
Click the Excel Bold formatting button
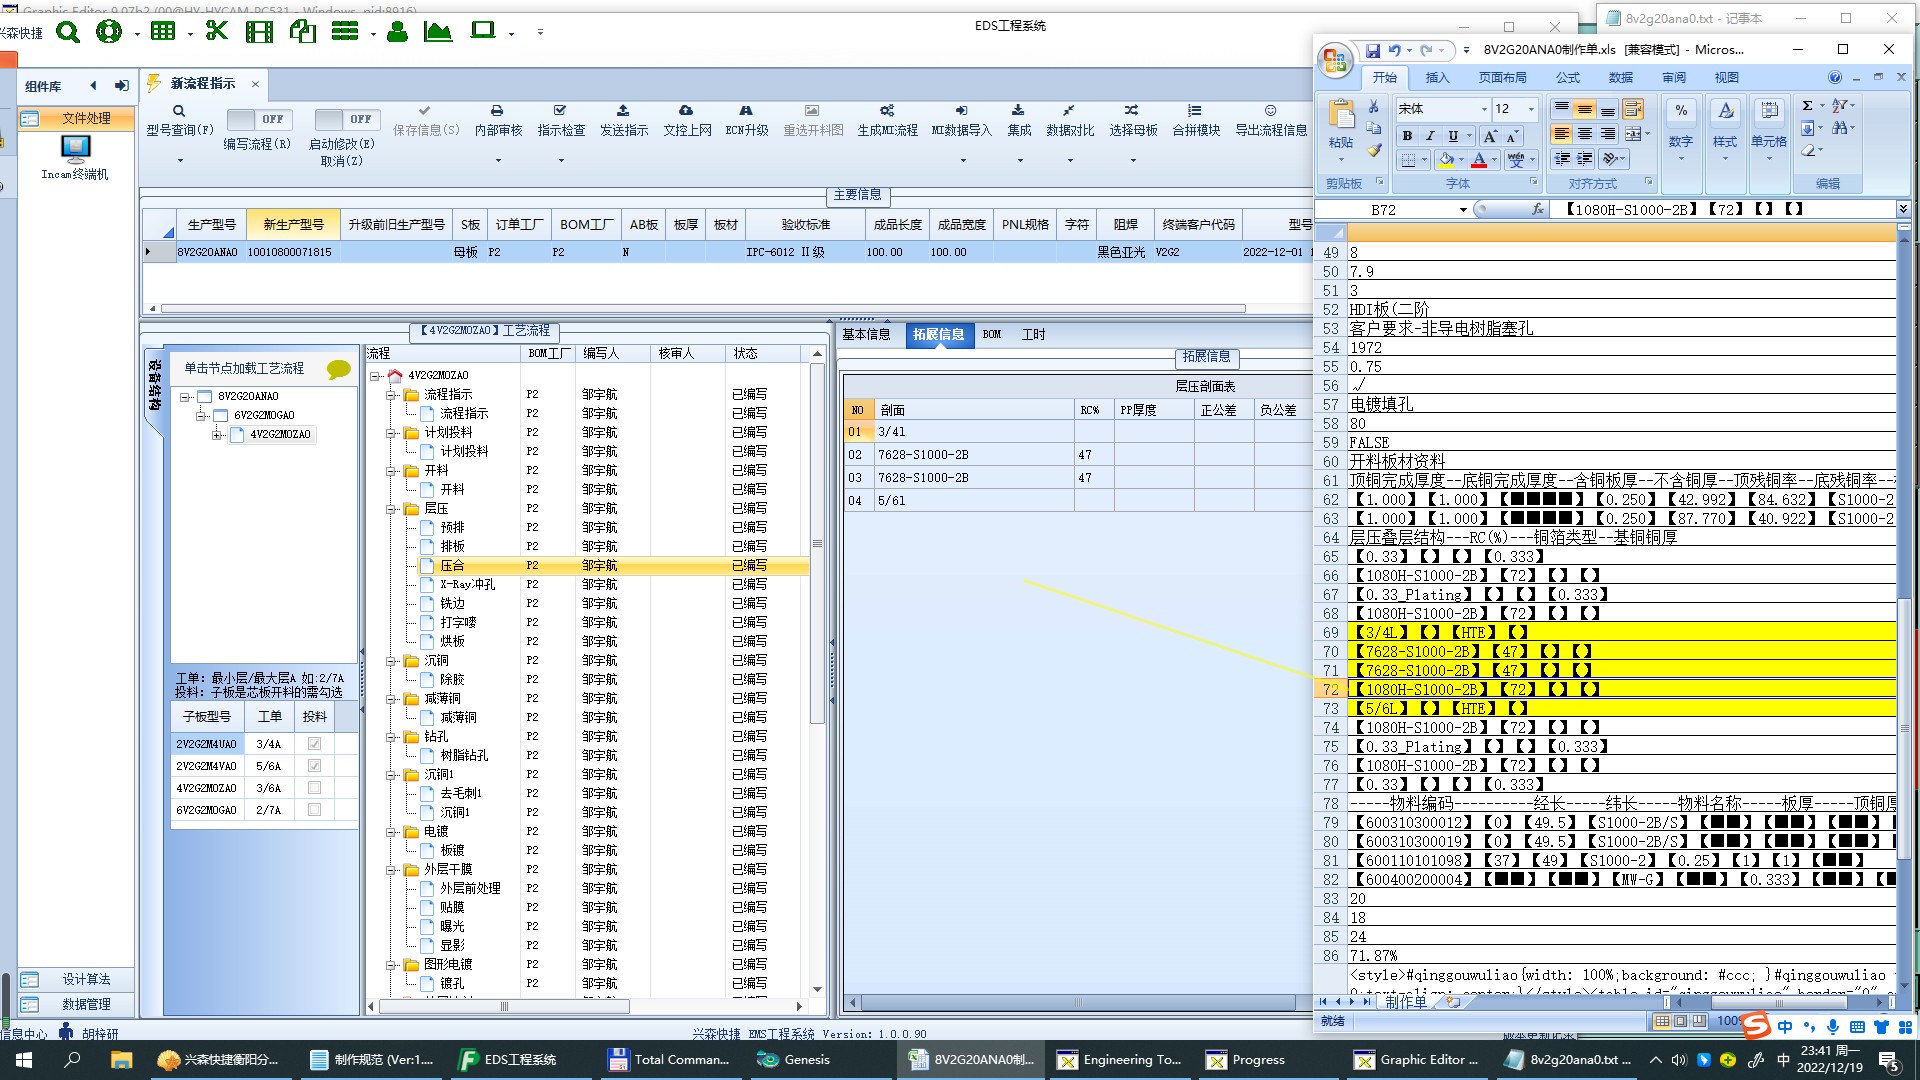click(1407, 136)
